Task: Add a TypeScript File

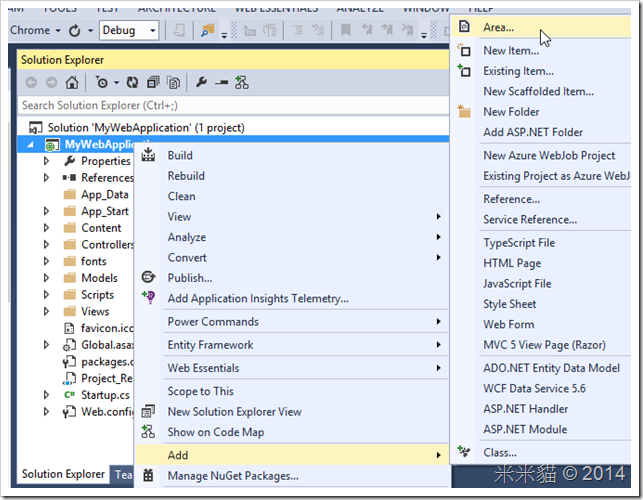Action: (x=541, y=243)
